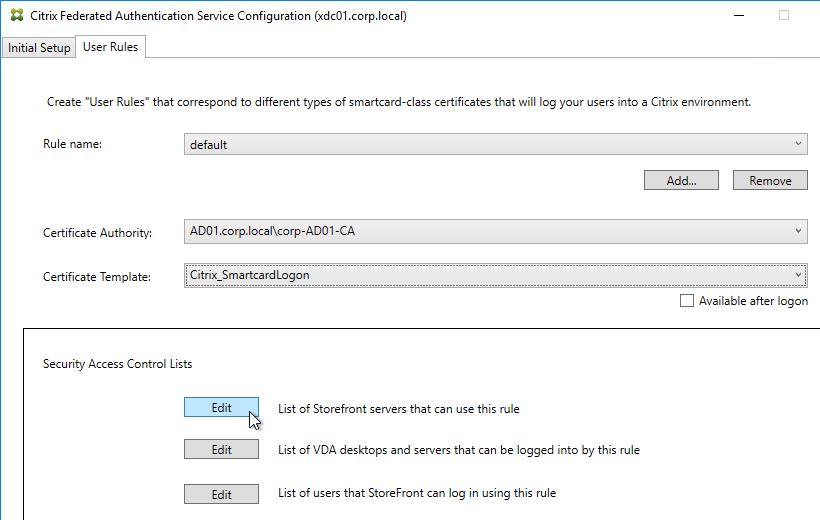Click the Security Access Control Lists heading
The width and height of the screenshot is (820, 520).
[x=118, y=364]
